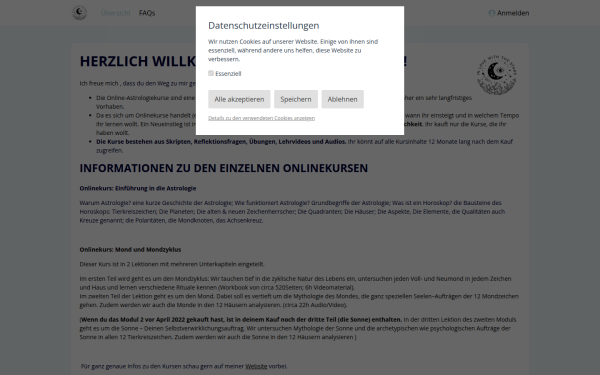Click the Herzlich Willkommen page heading
The image size is (600, 375).
(x=243, y=61)
